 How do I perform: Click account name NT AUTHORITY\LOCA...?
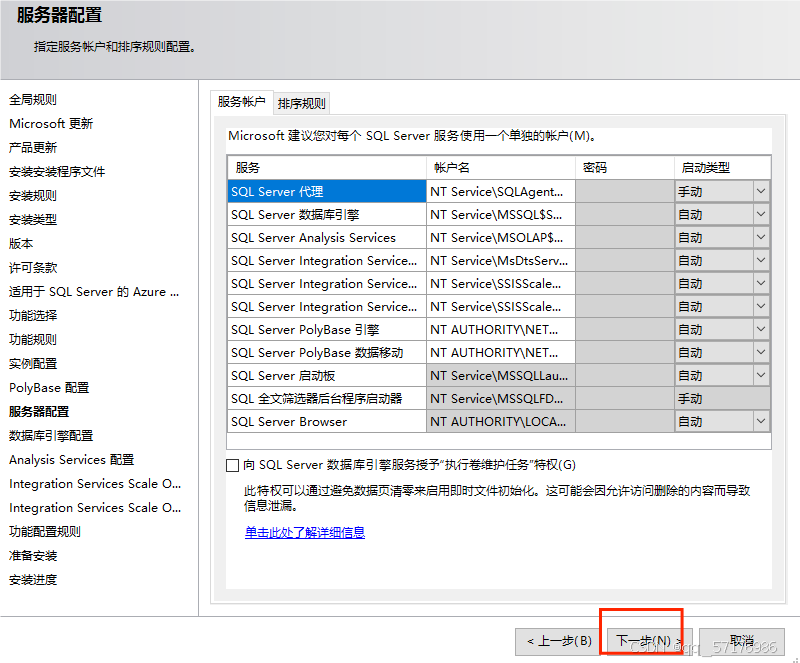[501, 421]
